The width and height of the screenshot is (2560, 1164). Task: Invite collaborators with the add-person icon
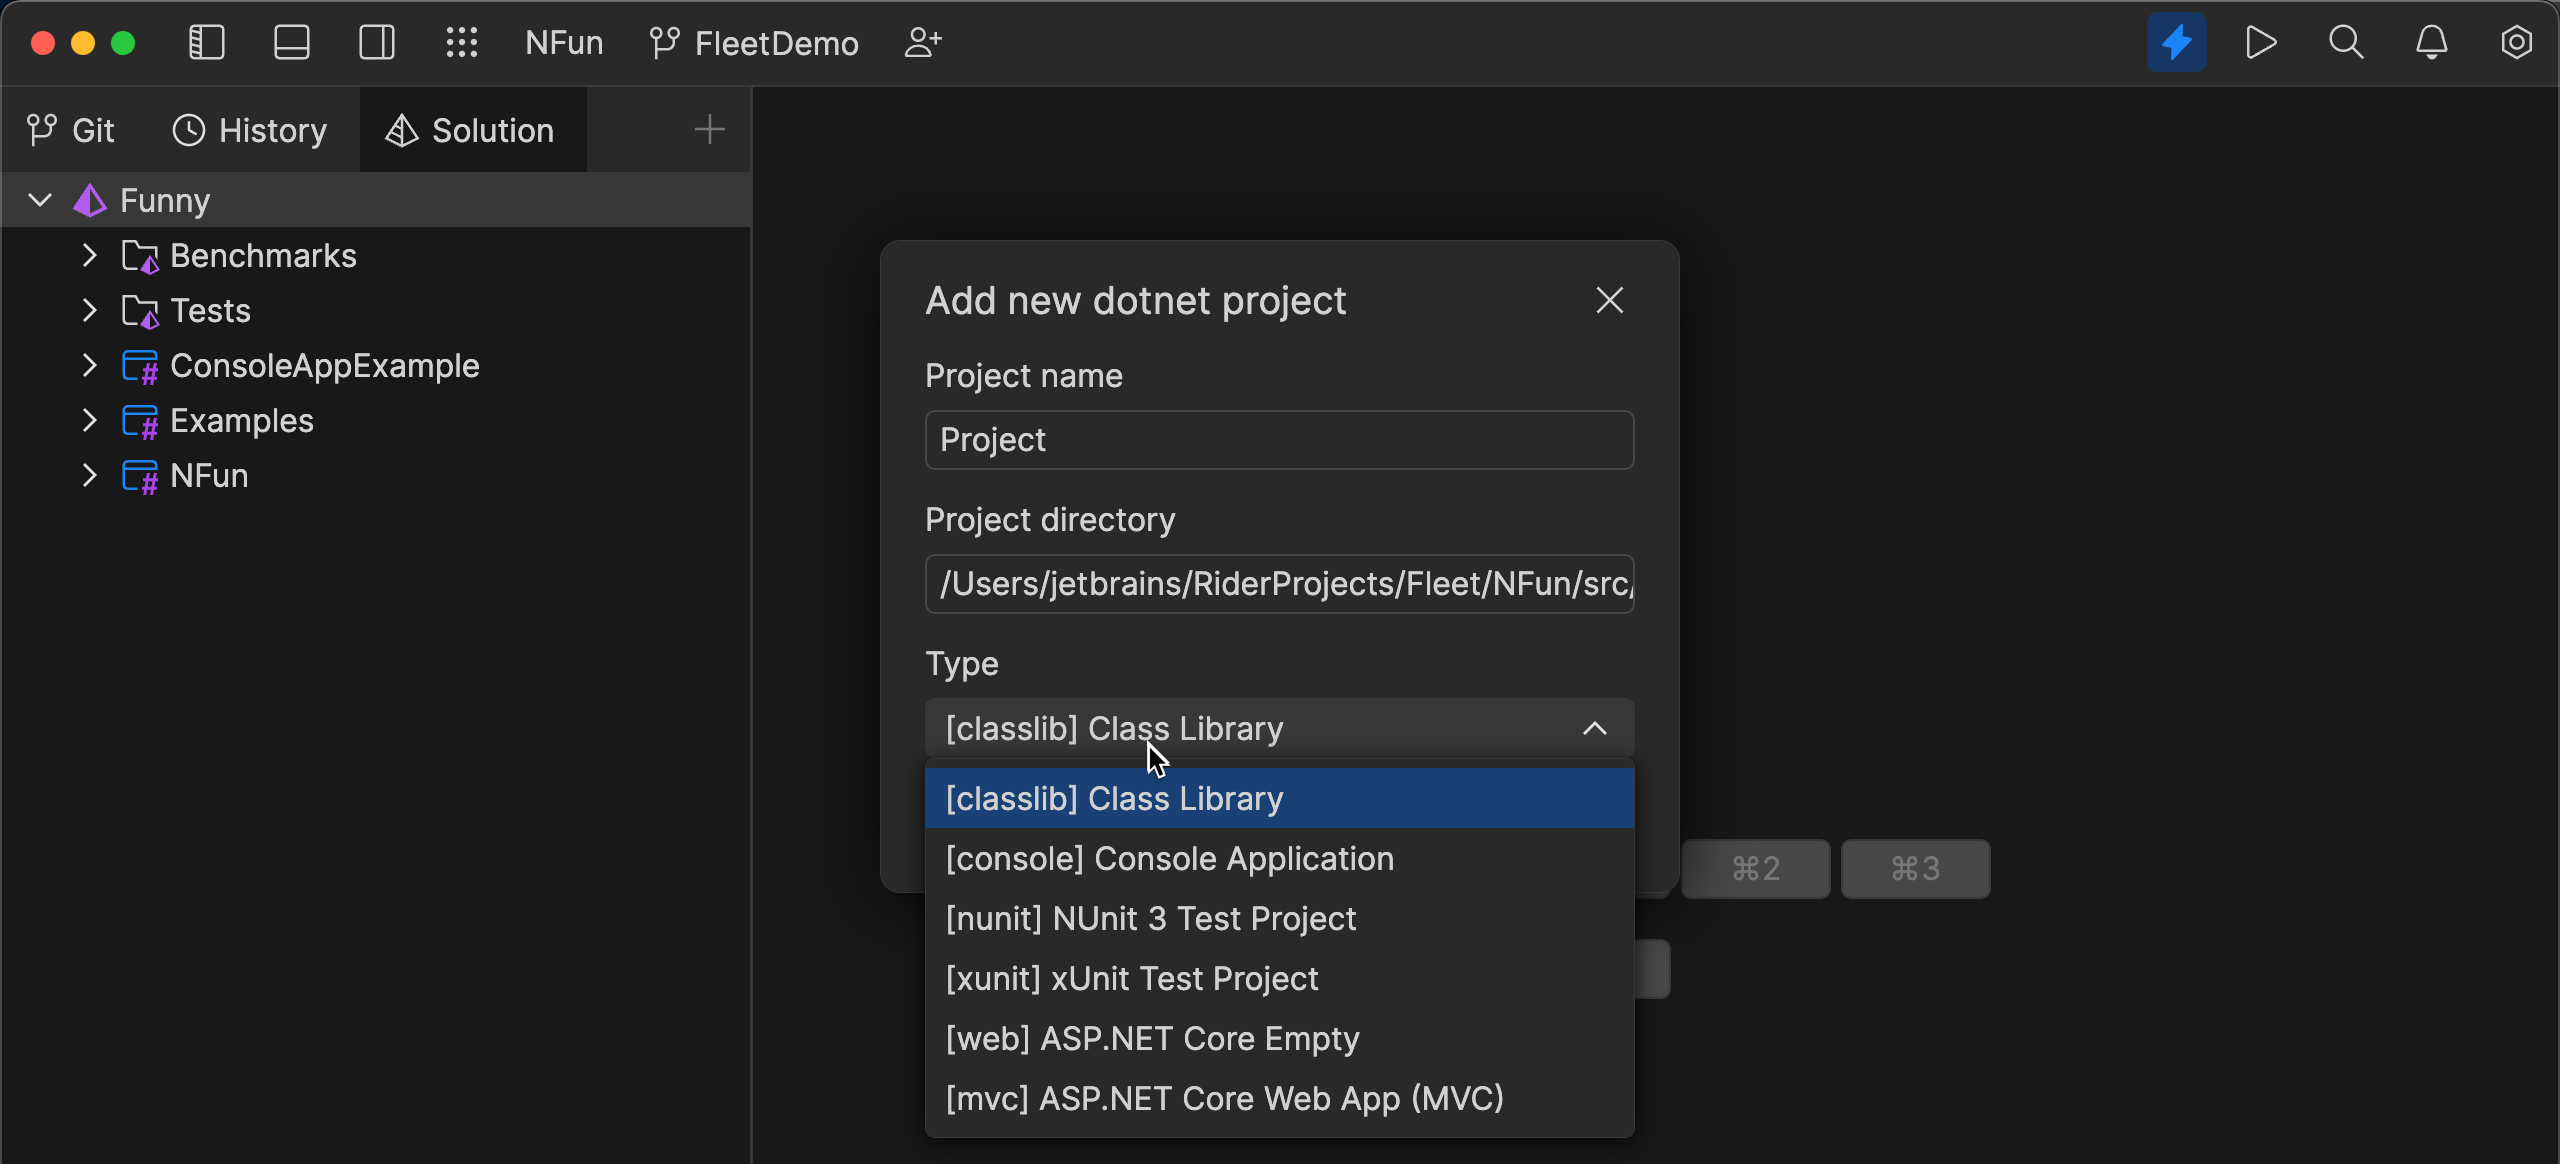click(x=923, y=43)
